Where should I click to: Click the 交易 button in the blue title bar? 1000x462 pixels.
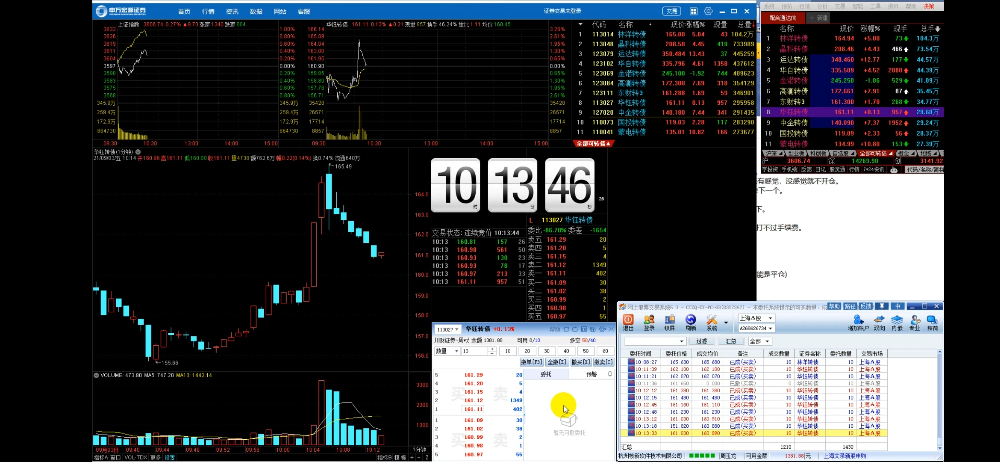pos(672,11)
